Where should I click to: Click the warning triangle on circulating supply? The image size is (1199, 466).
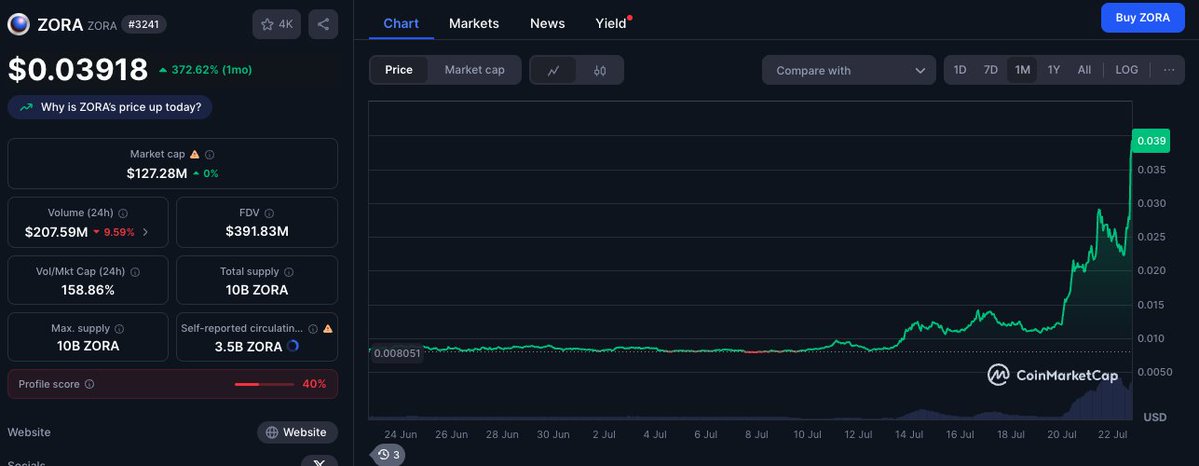pos(328,328)
